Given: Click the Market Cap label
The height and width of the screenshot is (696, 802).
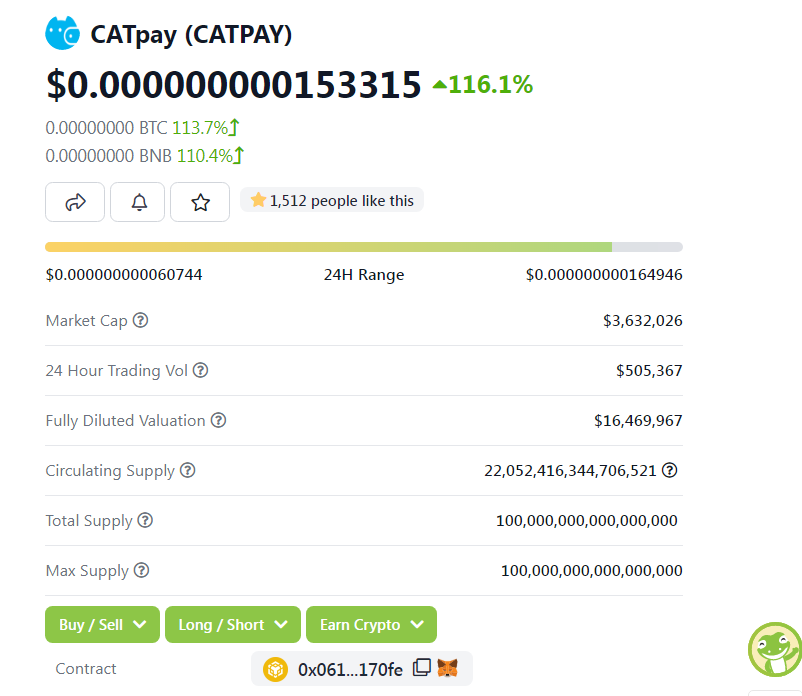Looking at the screenshot, I should pos(86,321).
